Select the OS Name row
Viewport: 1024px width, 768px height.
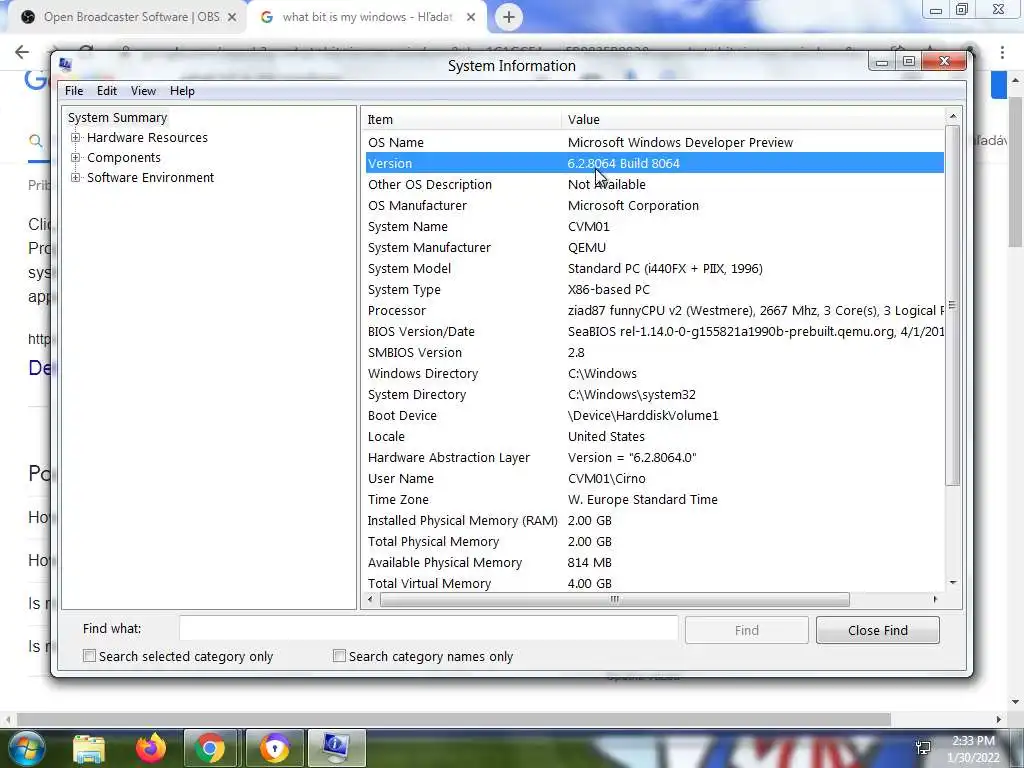(654, 142)
